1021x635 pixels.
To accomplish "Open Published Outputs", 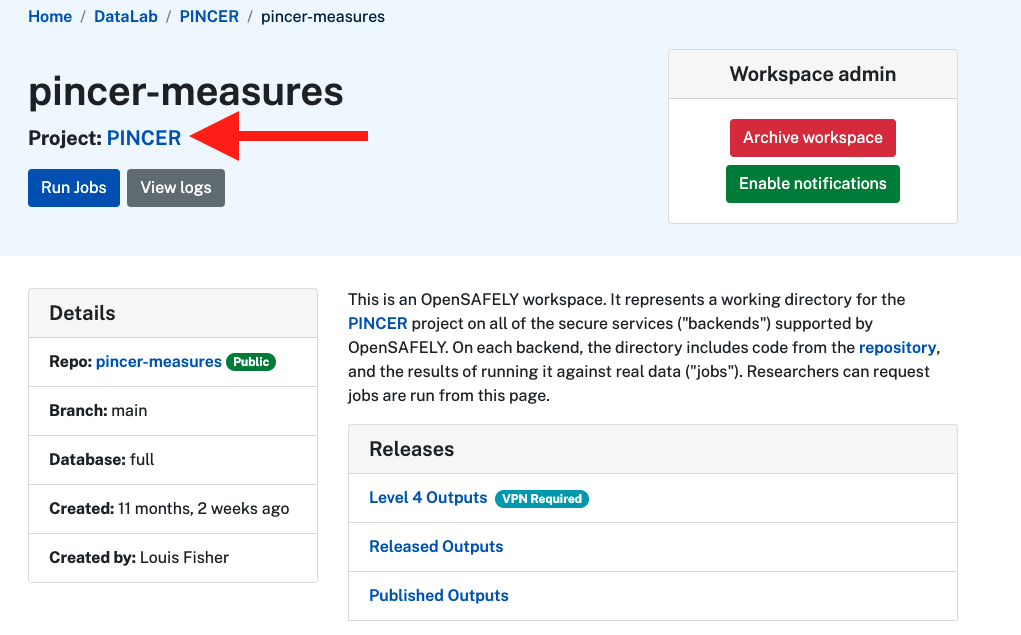I will coord(438,595).
